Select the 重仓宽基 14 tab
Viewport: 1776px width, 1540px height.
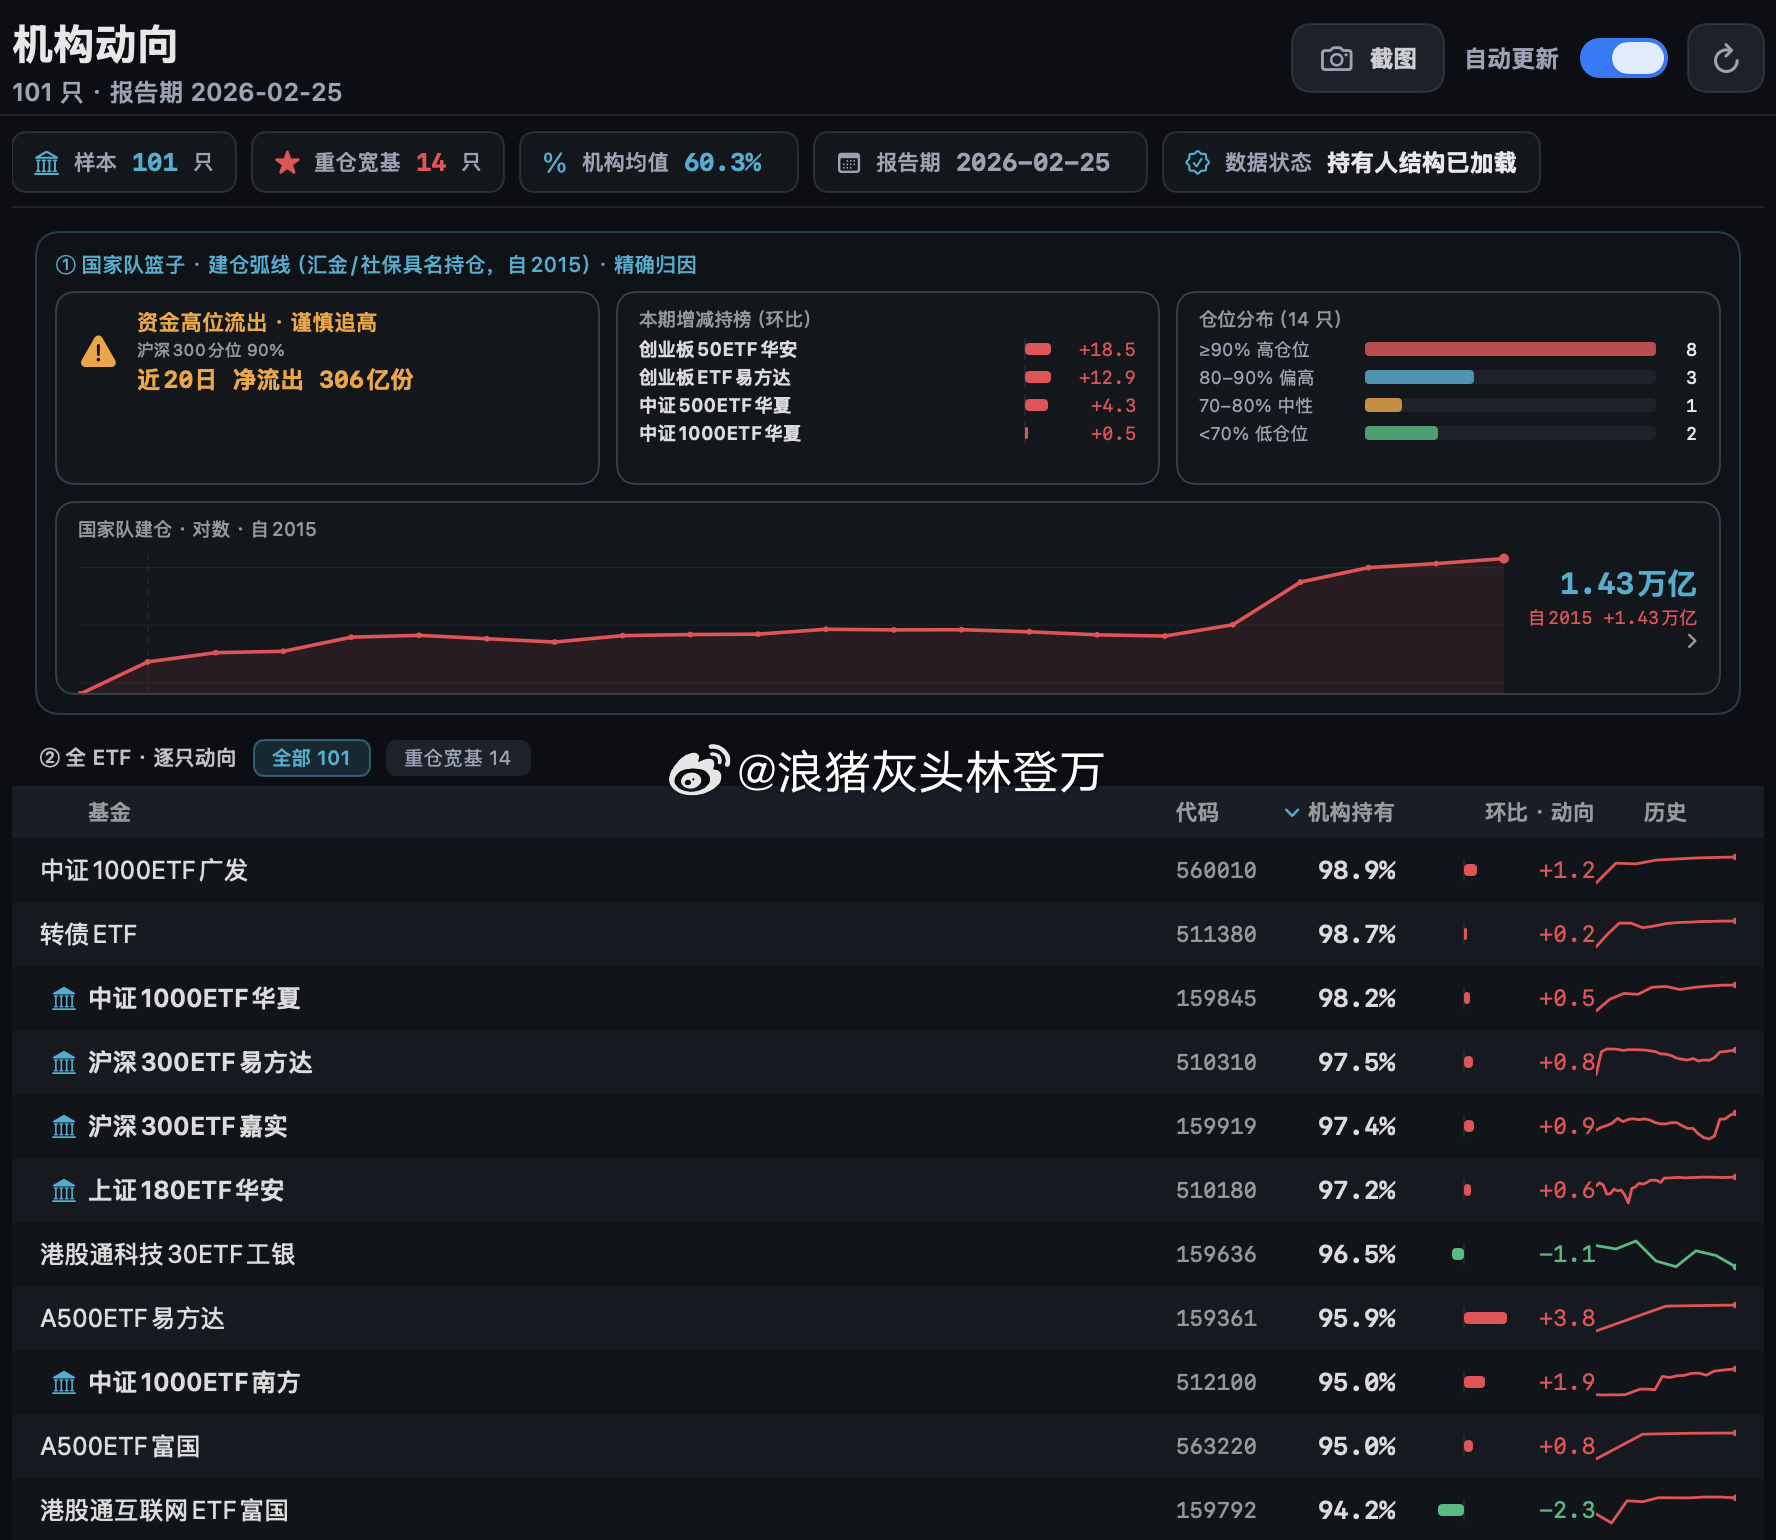(457, 758)
